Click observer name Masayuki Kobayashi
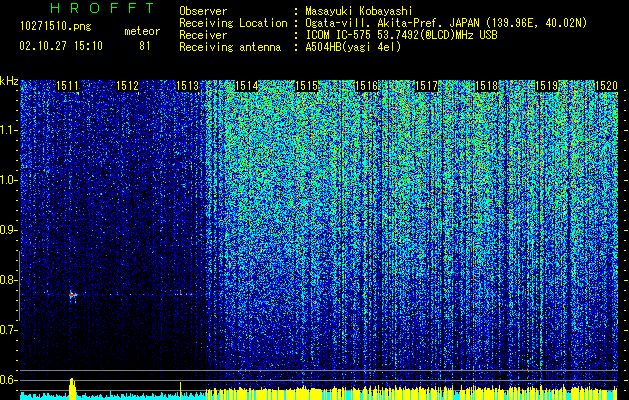629x400 pixels. [359, 11]
